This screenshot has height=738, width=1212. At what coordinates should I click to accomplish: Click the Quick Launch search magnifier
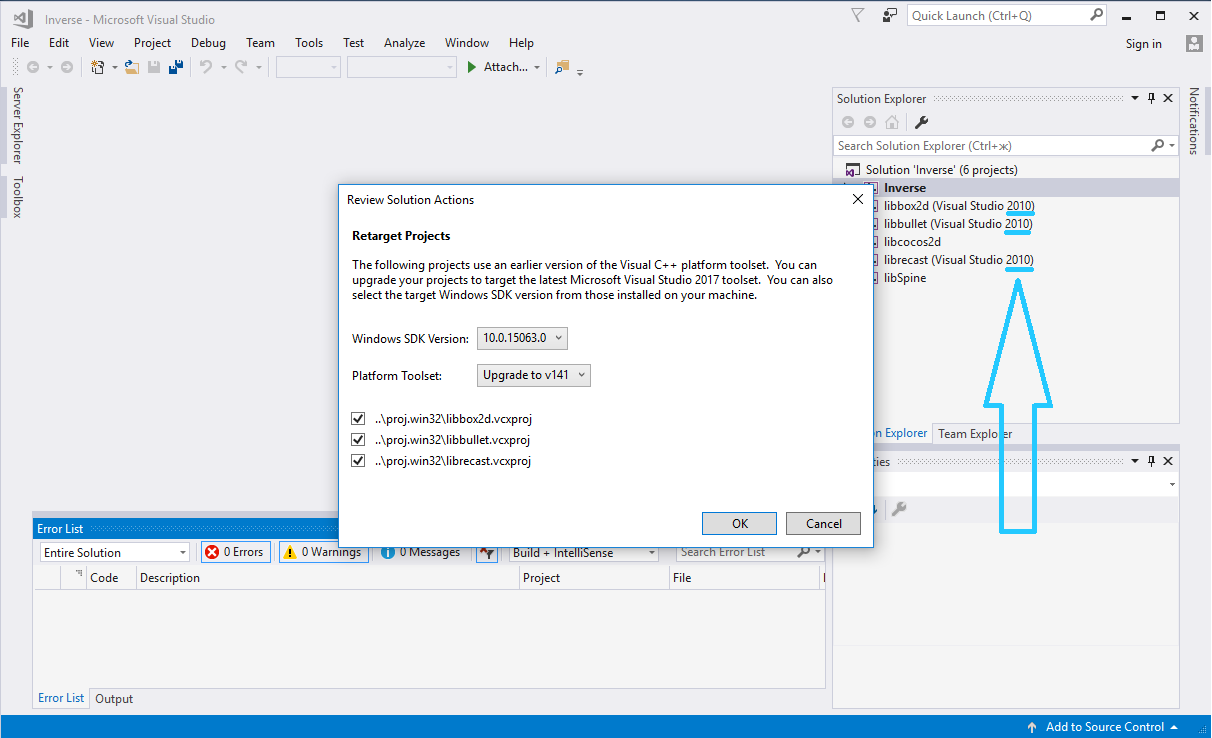1097,15
